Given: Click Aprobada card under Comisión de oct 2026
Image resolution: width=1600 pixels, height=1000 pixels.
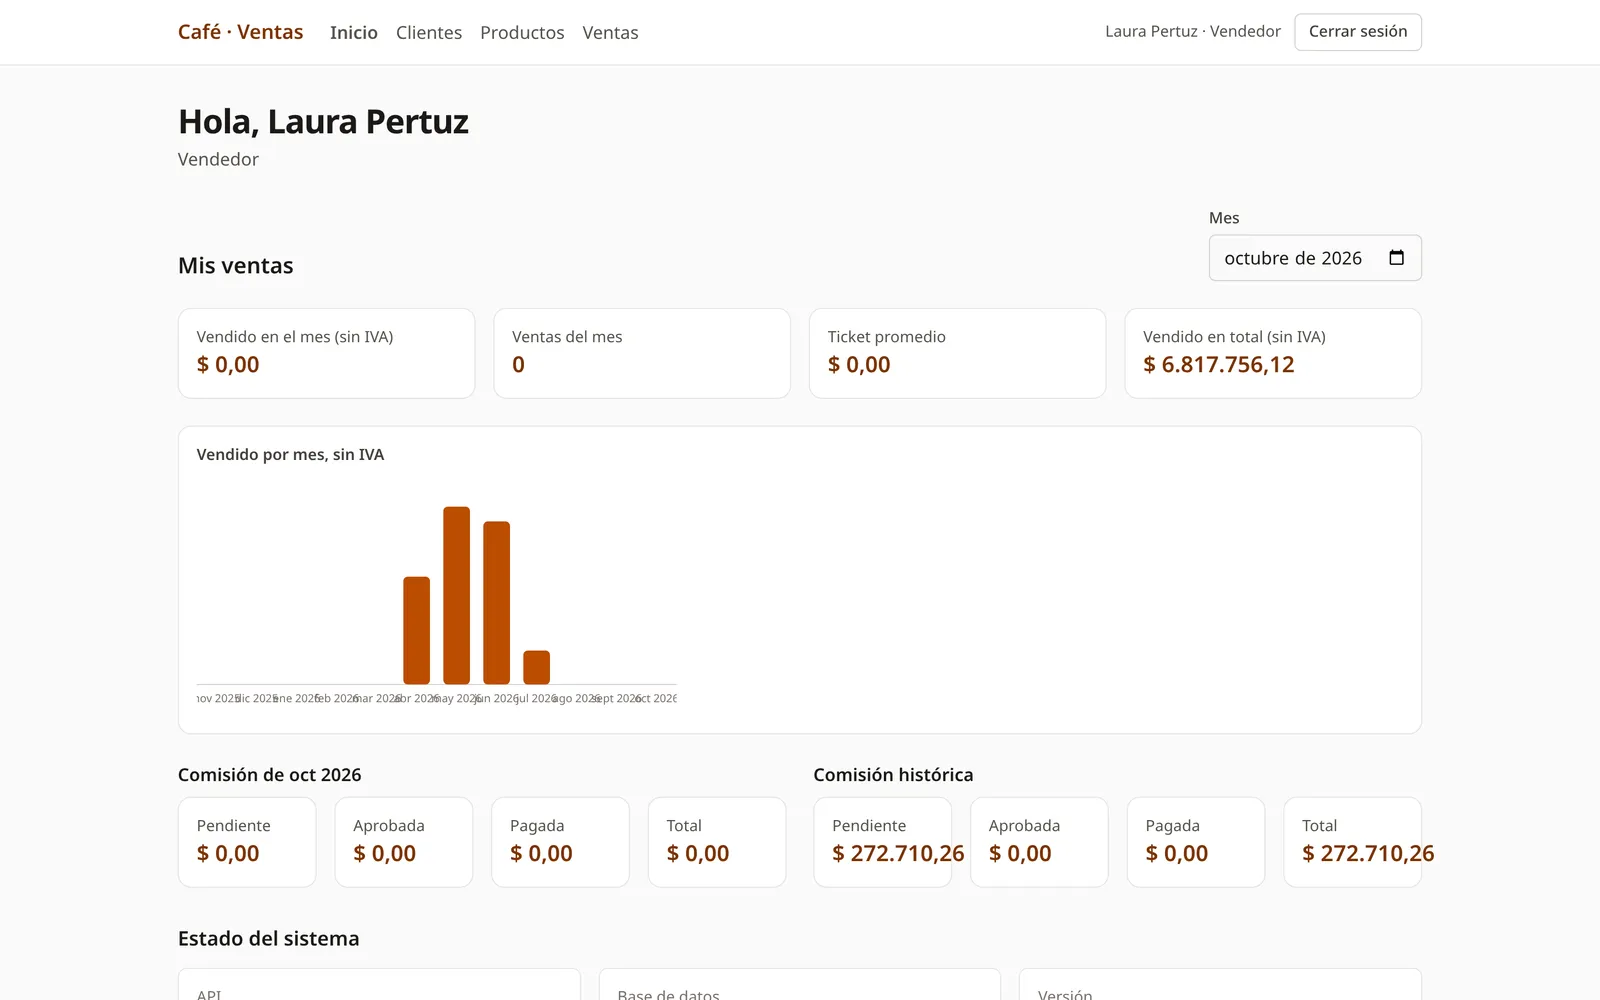Looking at the screenshot, I should point(404,842).
